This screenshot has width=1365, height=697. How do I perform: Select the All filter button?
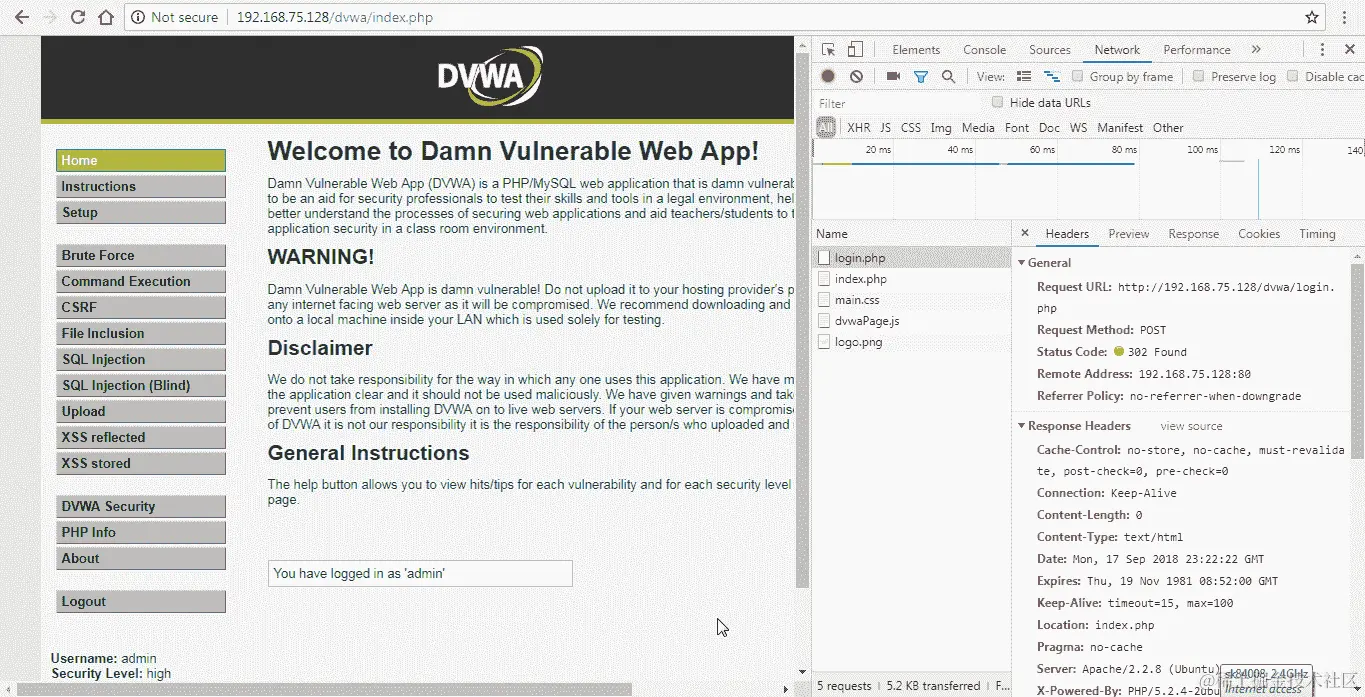(x=826, y=127)
